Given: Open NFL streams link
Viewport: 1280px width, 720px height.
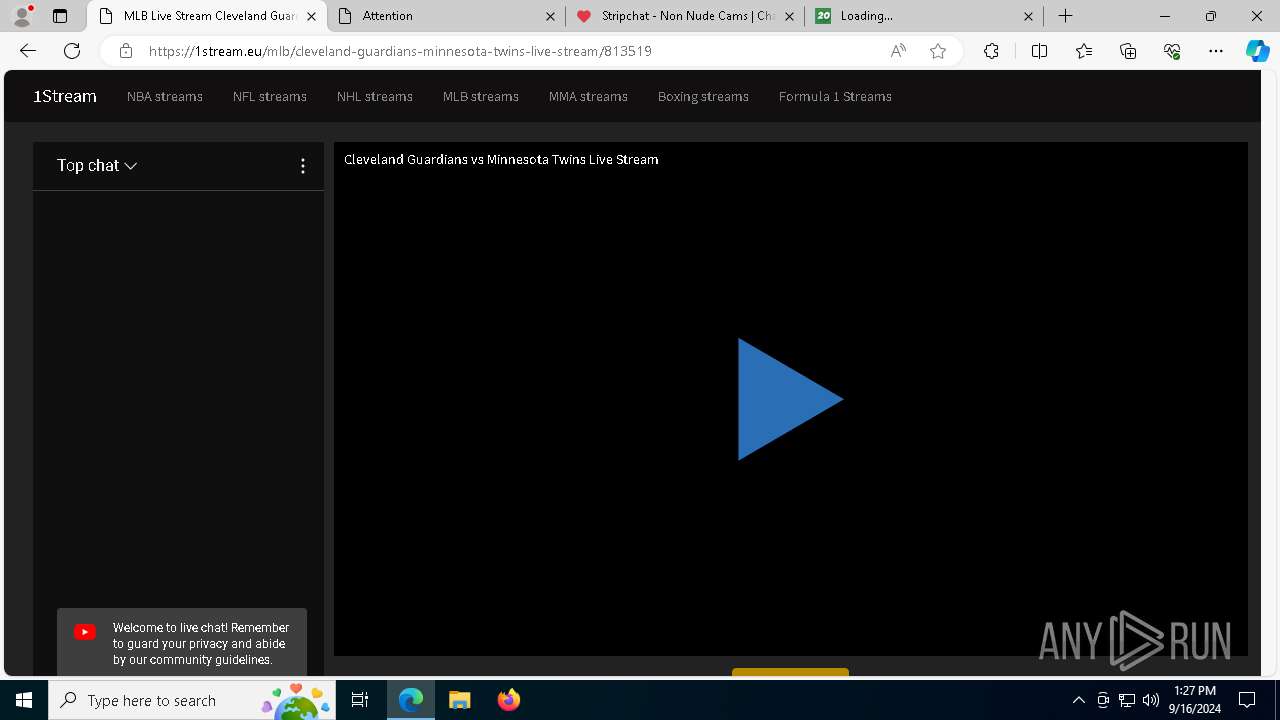Looking at the screenshot, I should 270,97.
